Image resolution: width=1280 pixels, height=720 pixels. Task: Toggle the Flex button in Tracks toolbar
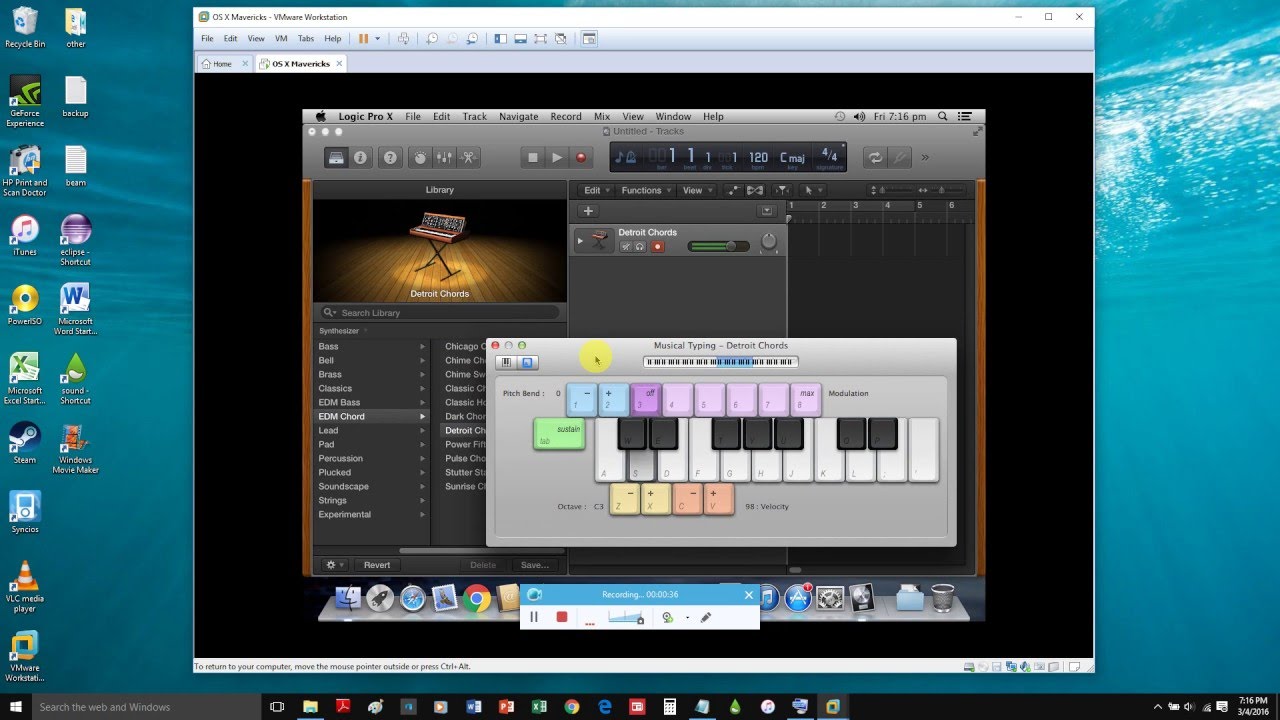click(755, 190)
